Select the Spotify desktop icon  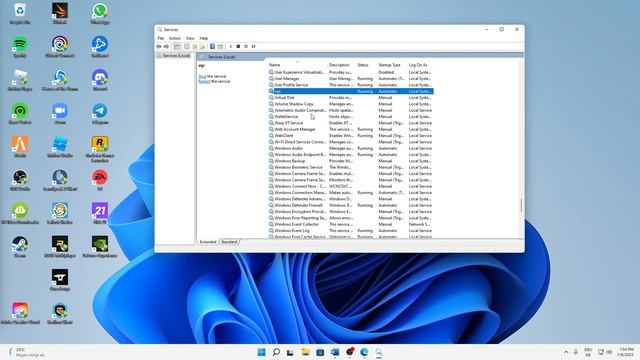click(x=20, y=47)
